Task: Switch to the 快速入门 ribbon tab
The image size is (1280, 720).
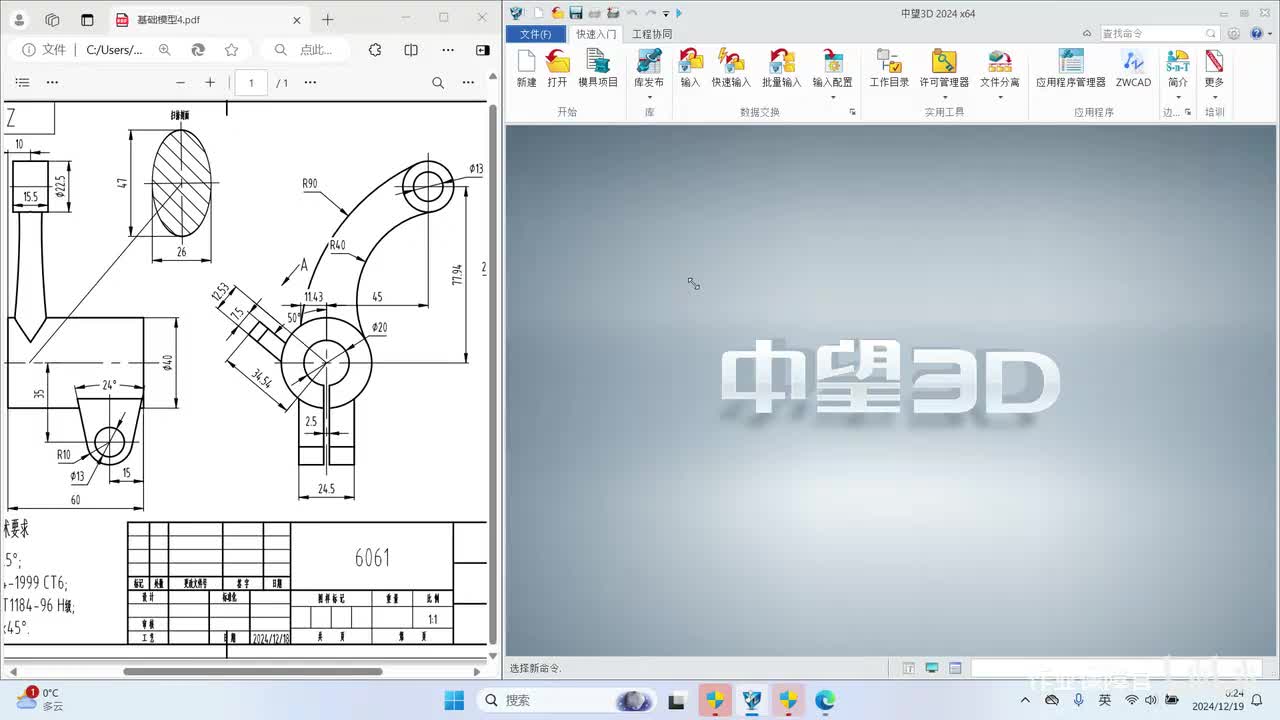Action: pos(596,34)
